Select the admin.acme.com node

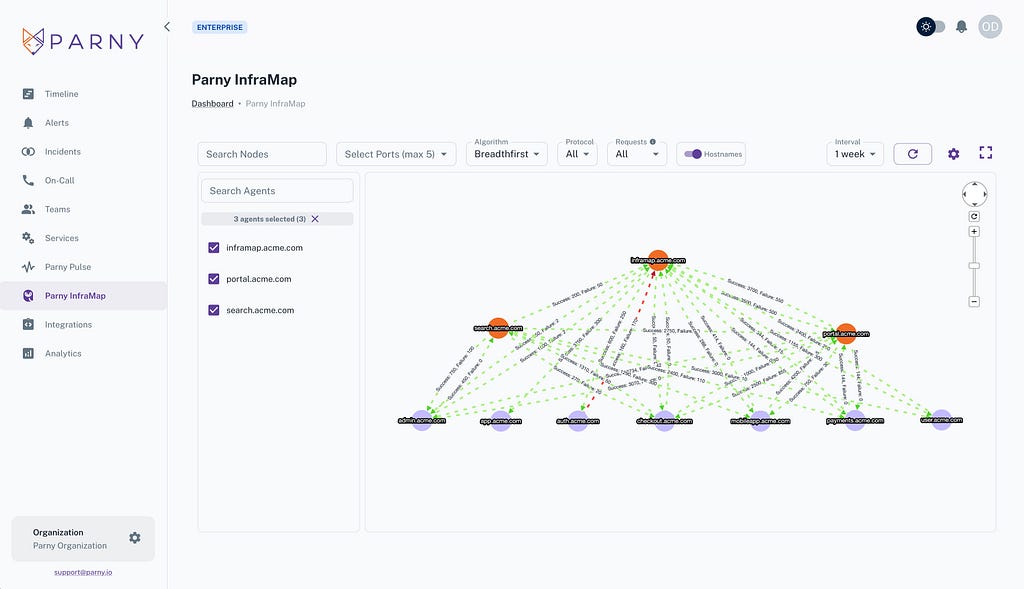(x=422, y=421)
